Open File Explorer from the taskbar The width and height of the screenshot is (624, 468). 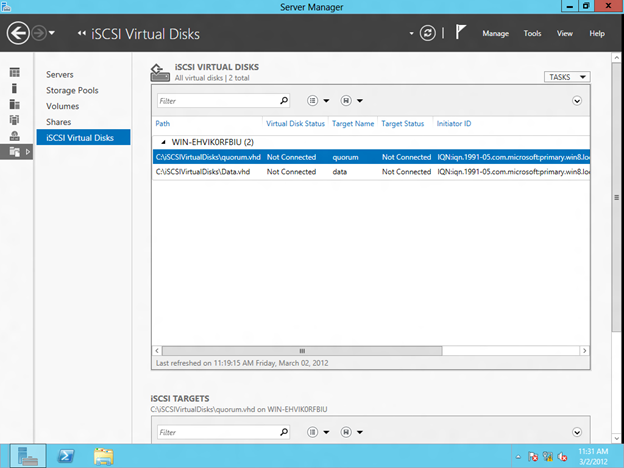[x=103, y=455]
